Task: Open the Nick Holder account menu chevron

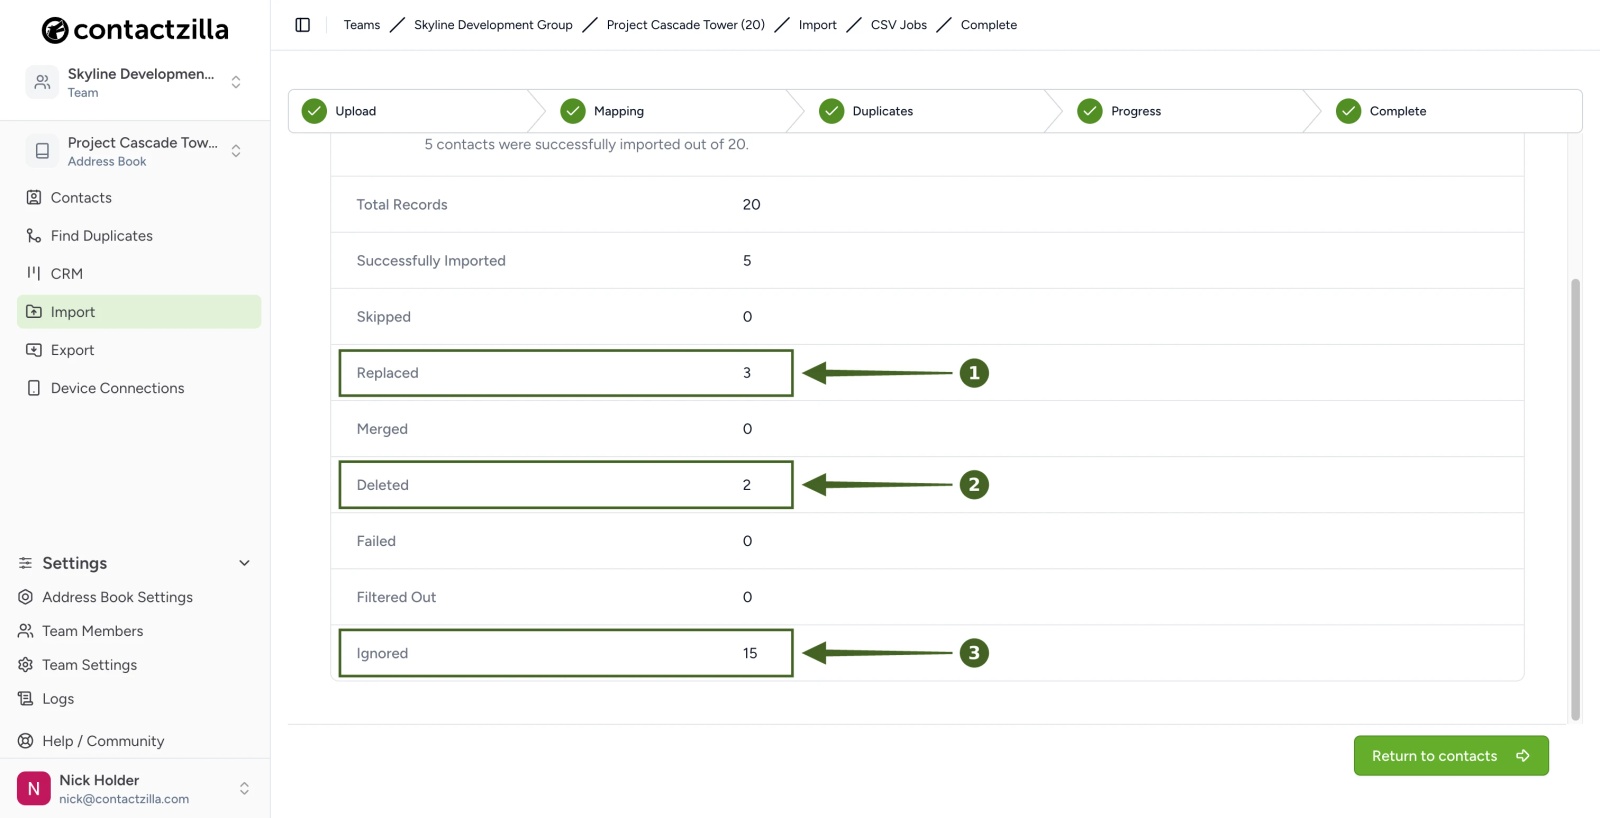Action: [244, 789]
